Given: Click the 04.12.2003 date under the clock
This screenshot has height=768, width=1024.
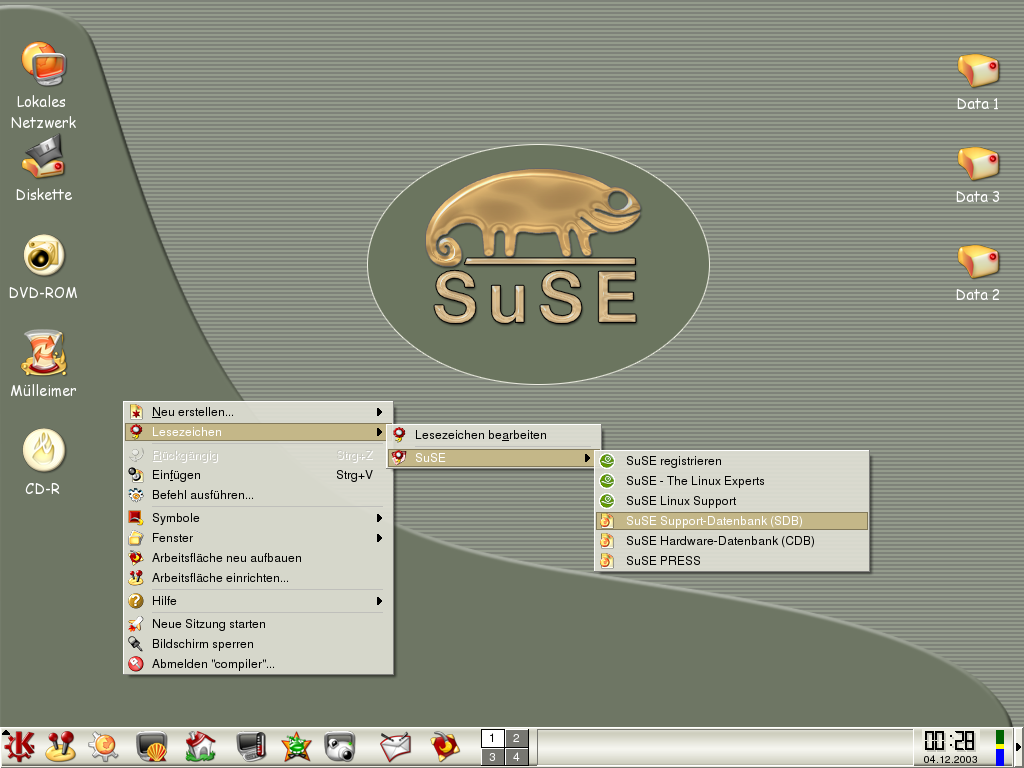Looking at the screenshot, I should click(950, 760).
